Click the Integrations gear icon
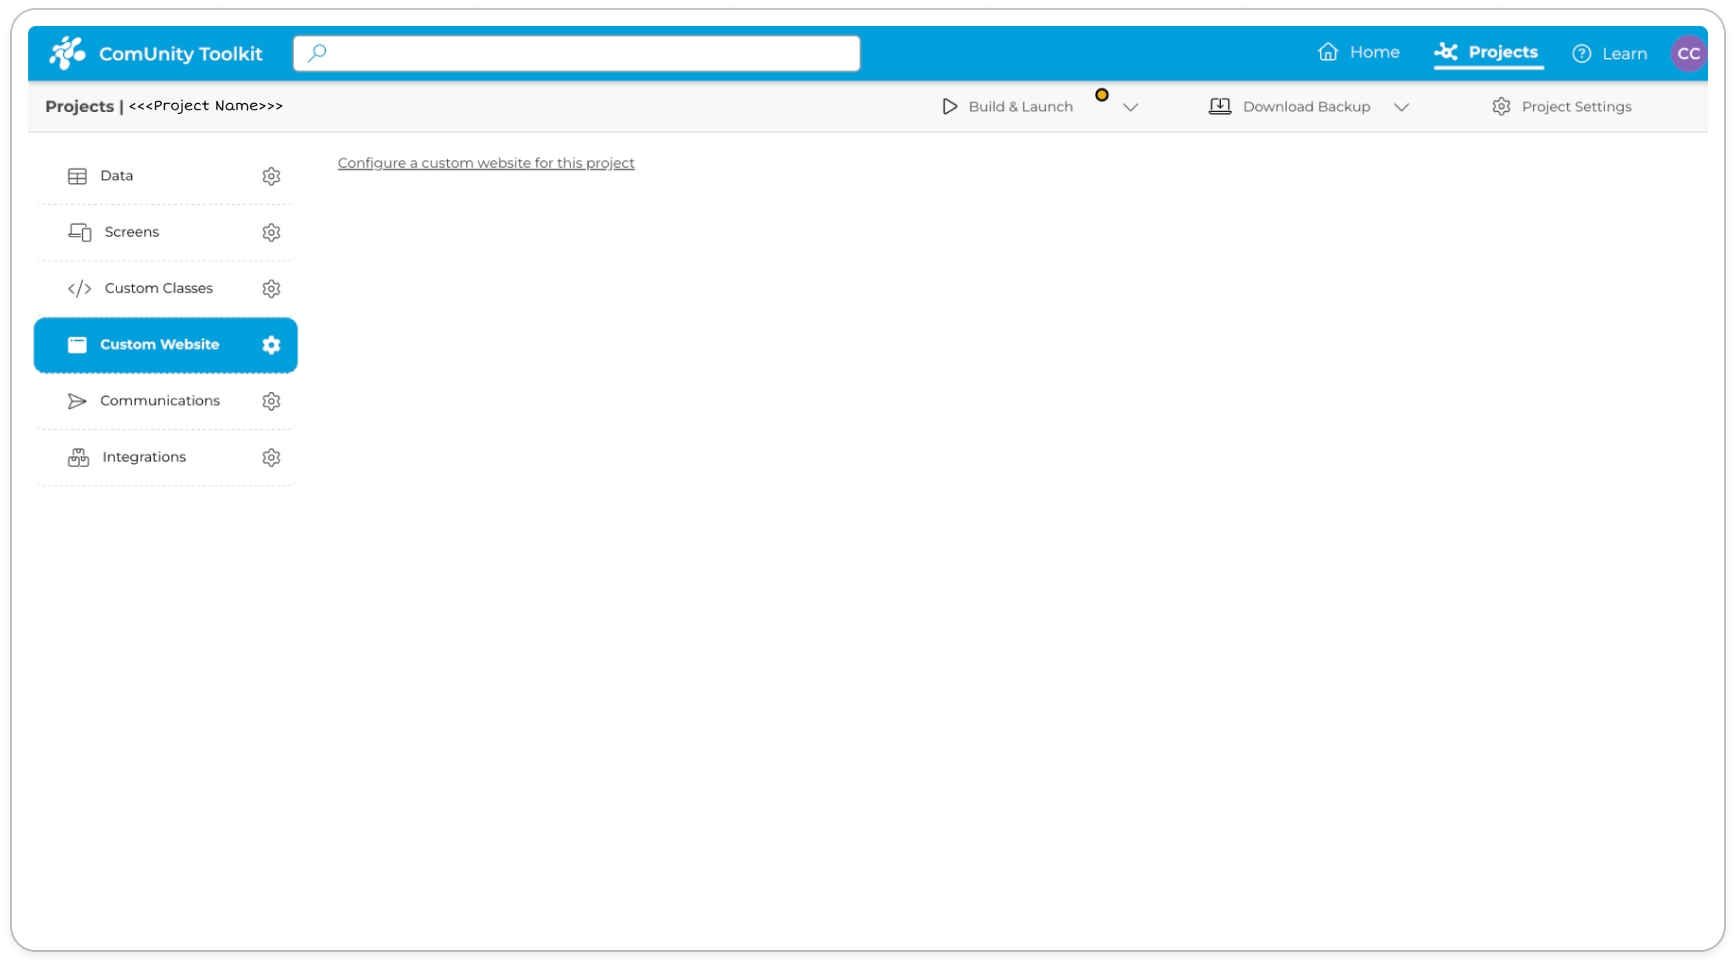This screenshot has height=966, width=1736. (271, 458)
